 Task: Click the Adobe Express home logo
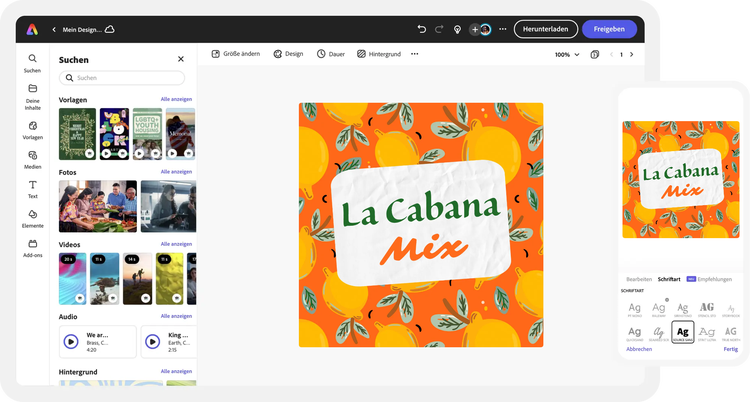click(33, 29)
